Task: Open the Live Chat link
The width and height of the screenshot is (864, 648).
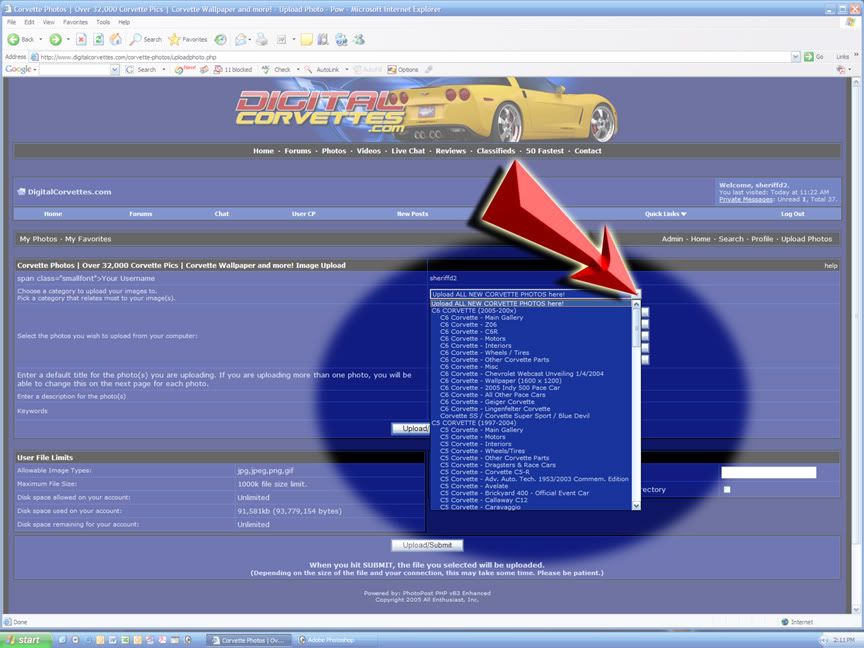Action: point(408,151)
